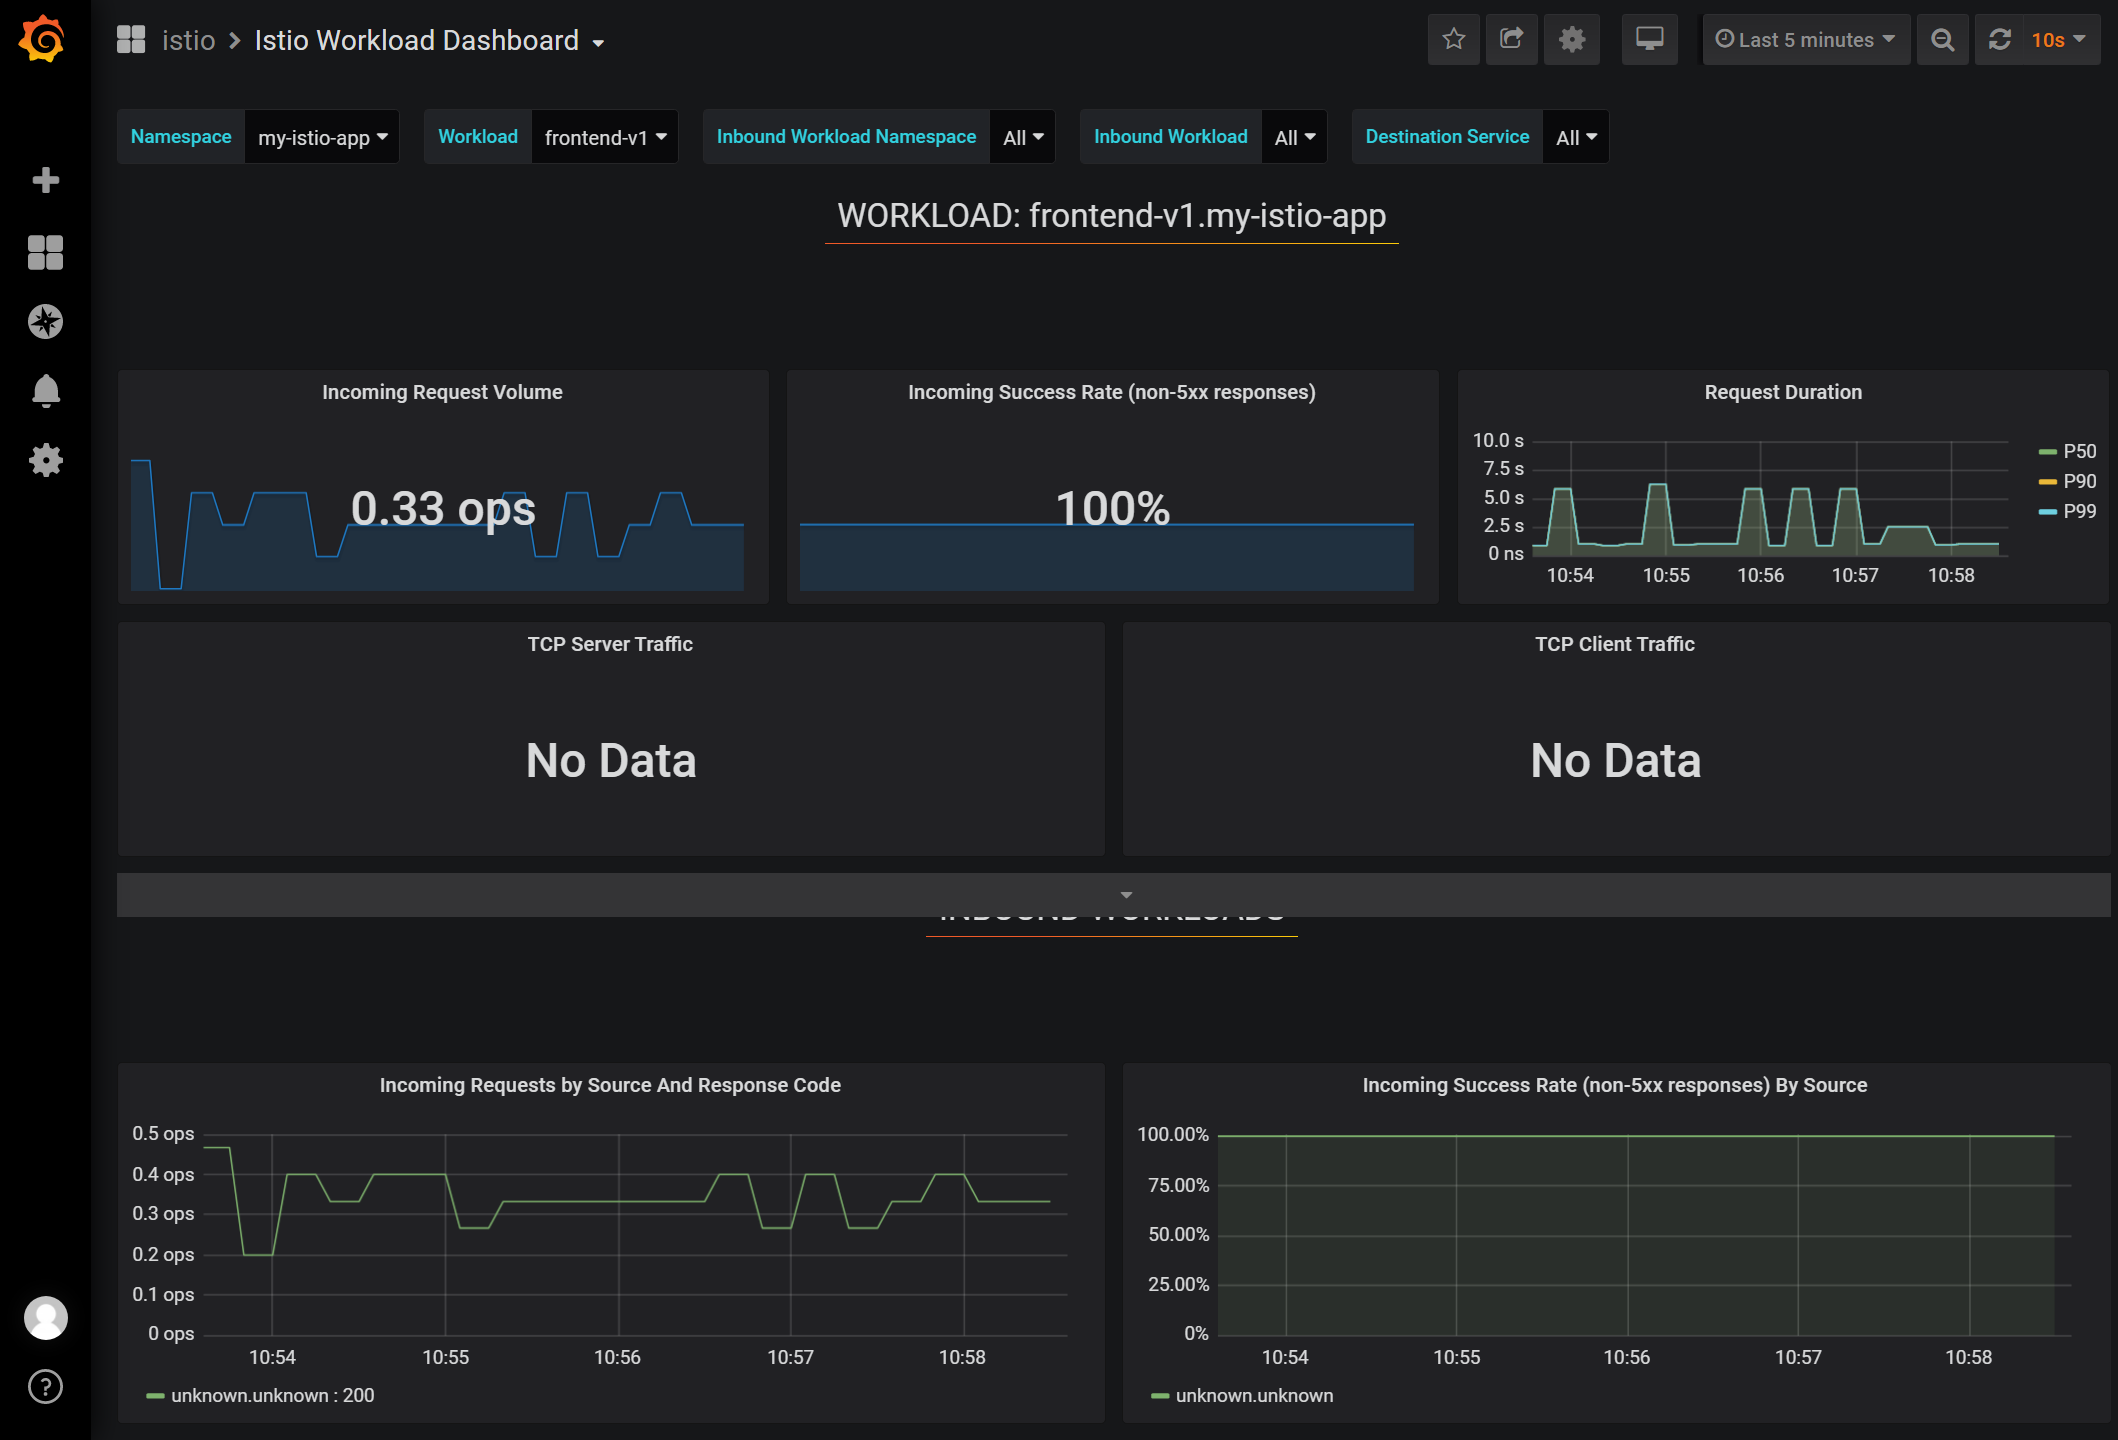This screenshot has height=1440, width=2118.
Task: Open Inbound Workload Namespace All dropdown
Action: [1023, 137]
